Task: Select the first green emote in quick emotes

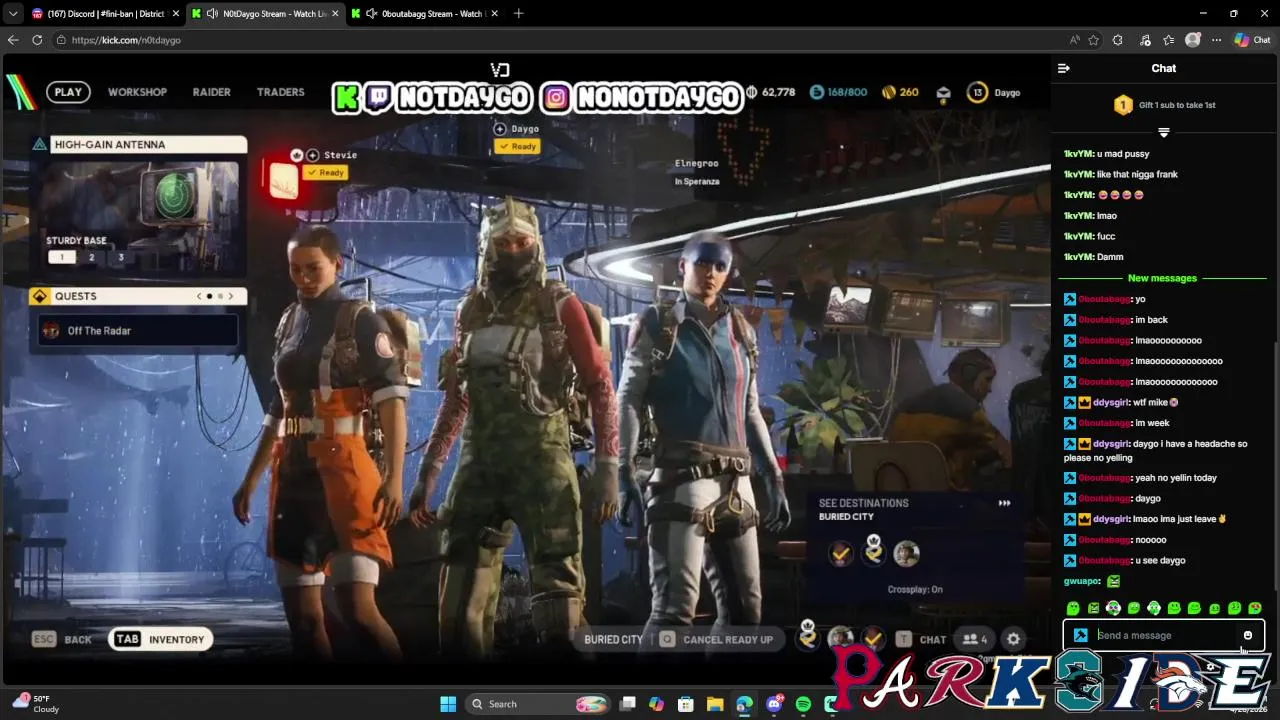Action: [1073, 608]
